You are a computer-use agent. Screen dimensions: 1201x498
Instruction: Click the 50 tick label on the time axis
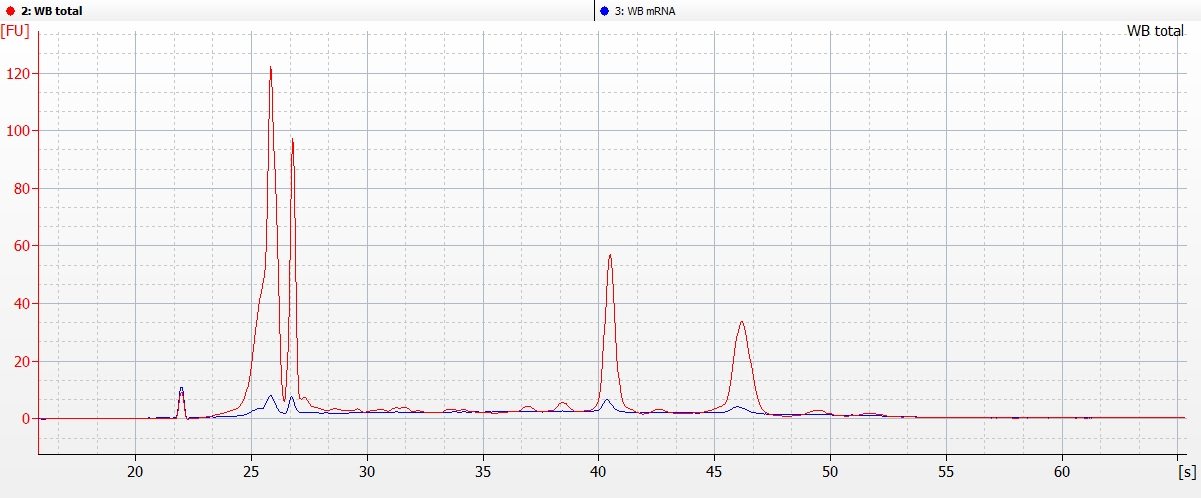[x=830, y=469]
